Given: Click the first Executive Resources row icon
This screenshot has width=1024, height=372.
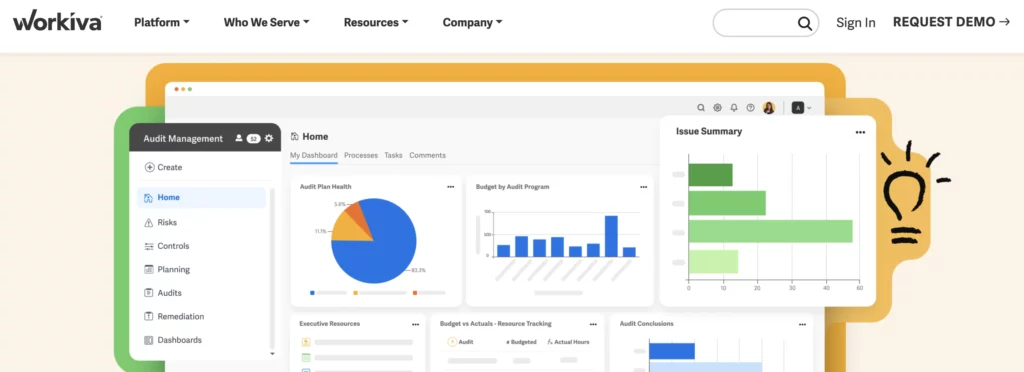Looking at the screenshot, I should [x=306, y=342].
